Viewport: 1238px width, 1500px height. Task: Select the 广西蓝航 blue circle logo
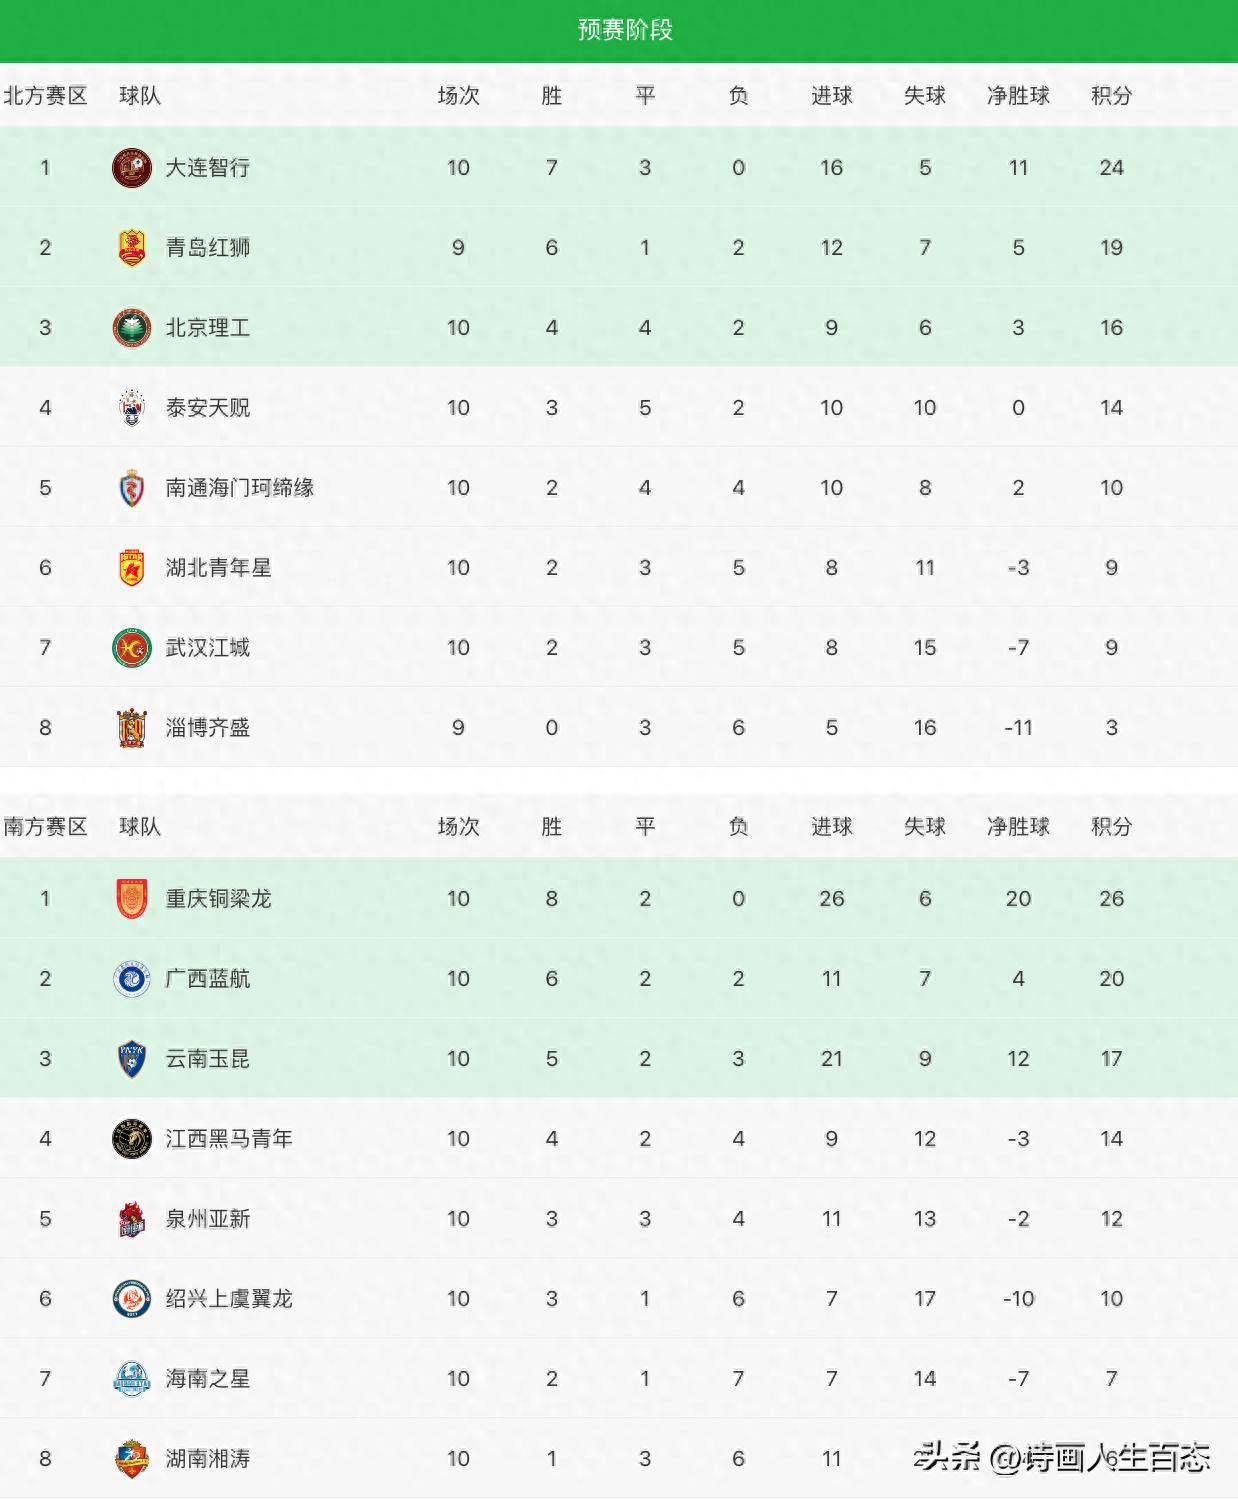coord(132,979)
